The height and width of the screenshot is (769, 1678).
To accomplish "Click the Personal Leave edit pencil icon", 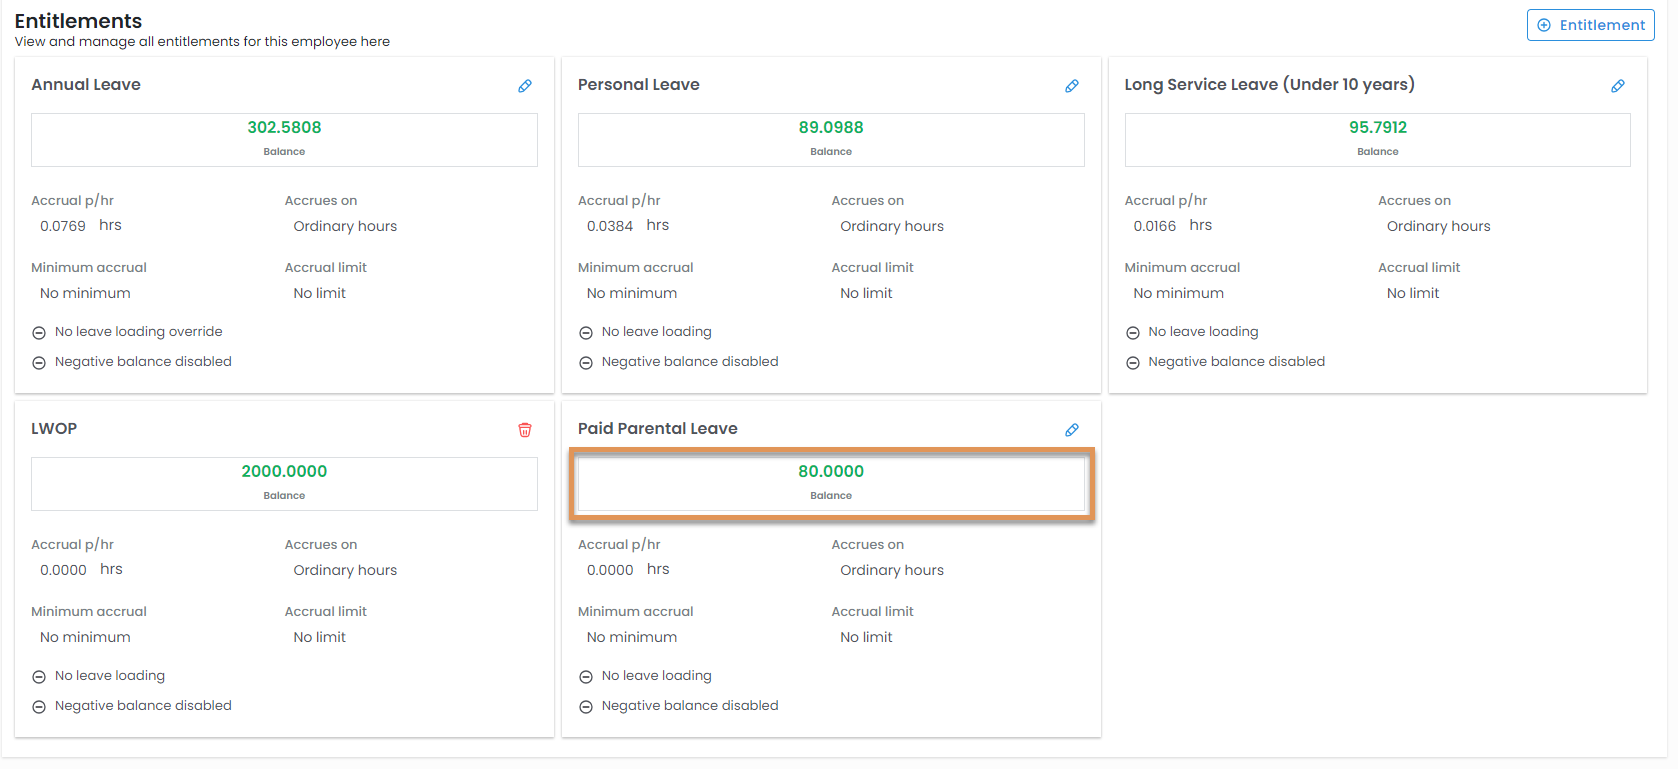I will [1071, 86].
